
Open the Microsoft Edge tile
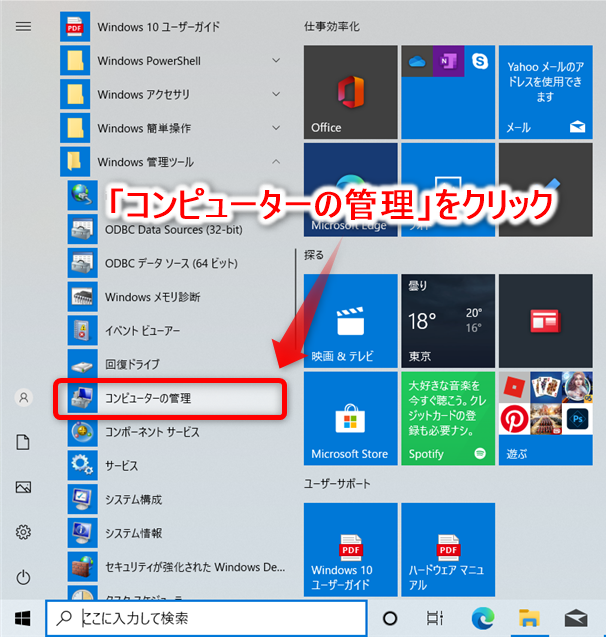coord(351,190)
